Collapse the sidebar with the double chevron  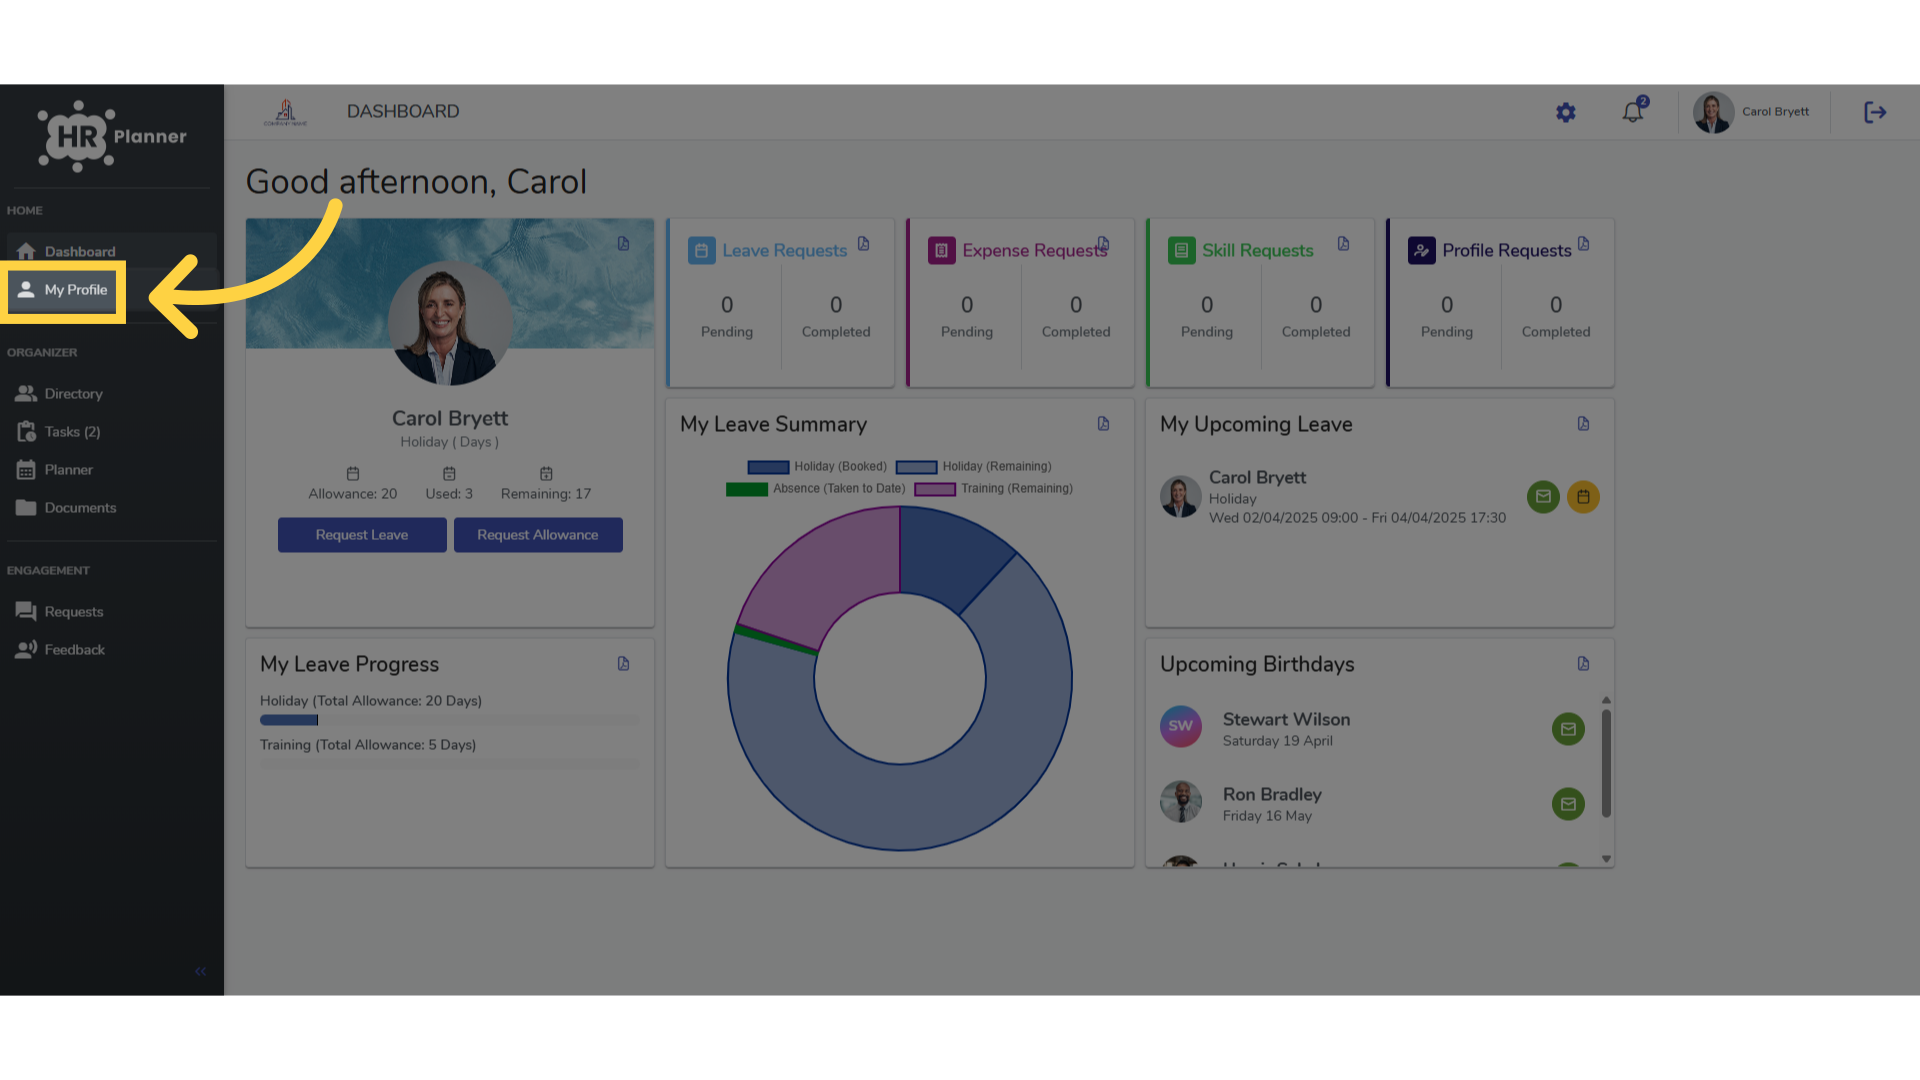click(x=200, y=971)
